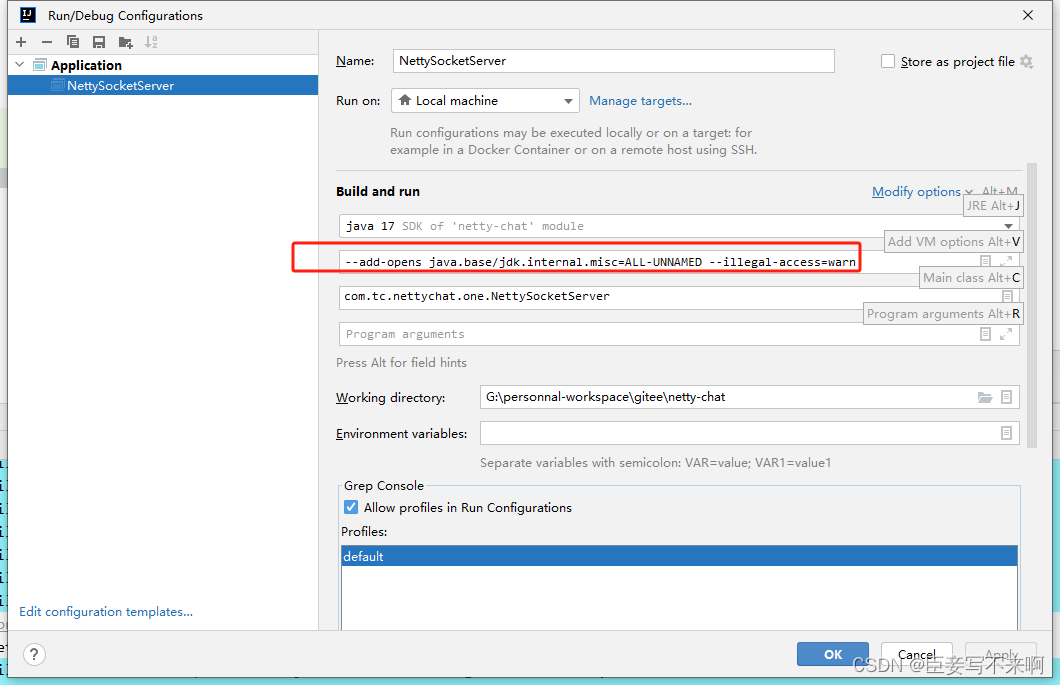1060x685 pixels.
Task: Open Manage targets link
Action: coord(640,100)
